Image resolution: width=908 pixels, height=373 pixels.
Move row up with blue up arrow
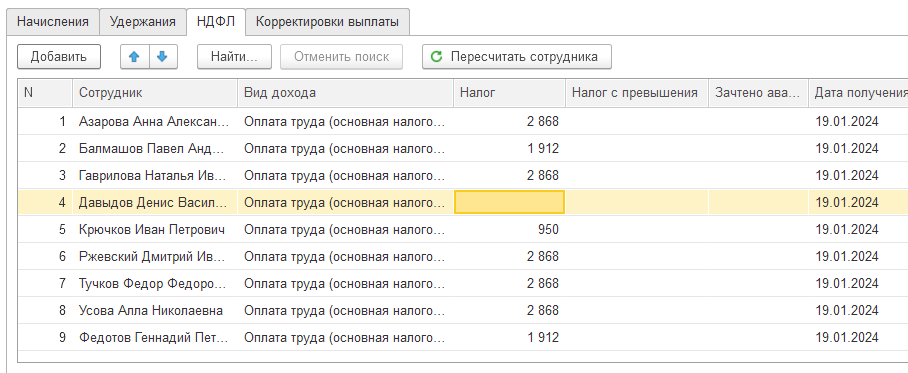tap(134, 57)
